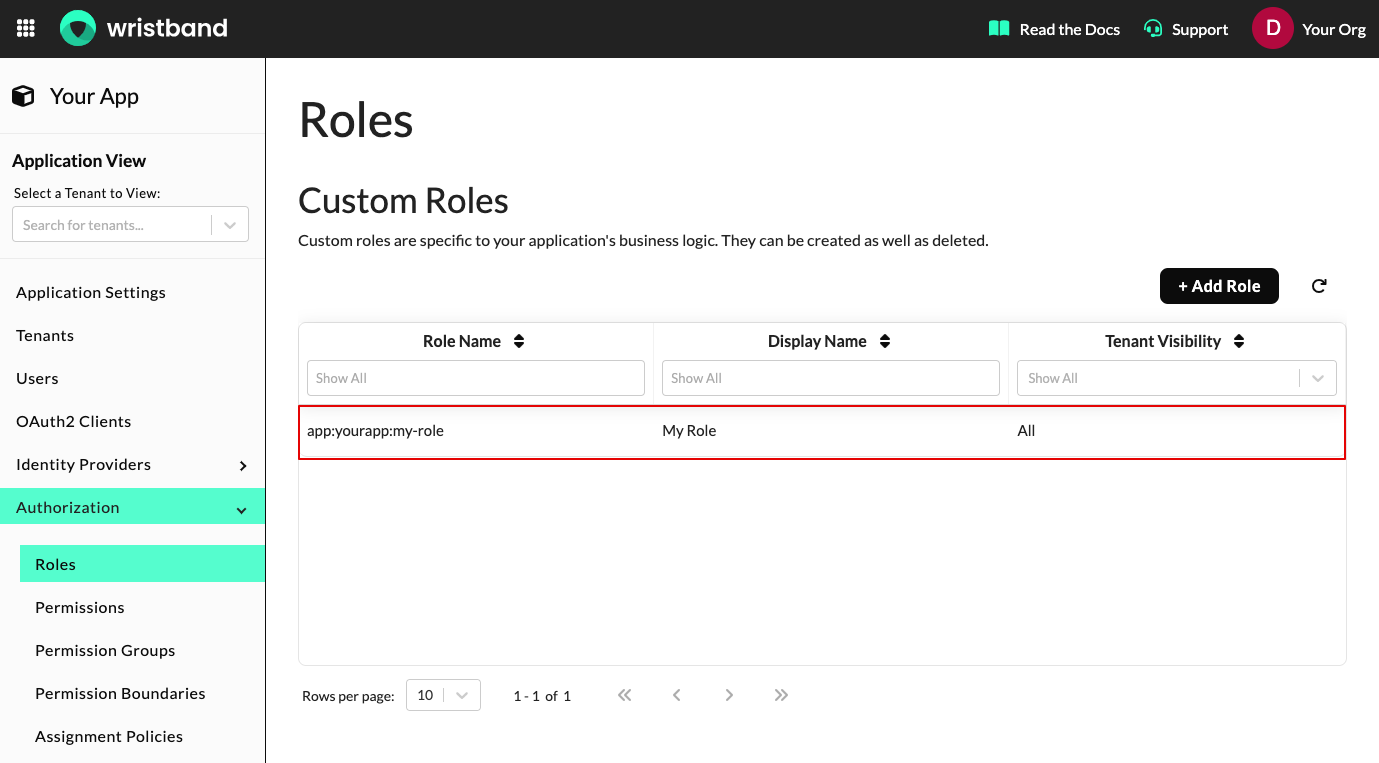Screen dimensions: 1379x763
Task: Expand the Identity Providers section
Action: [x=241, y=464]
